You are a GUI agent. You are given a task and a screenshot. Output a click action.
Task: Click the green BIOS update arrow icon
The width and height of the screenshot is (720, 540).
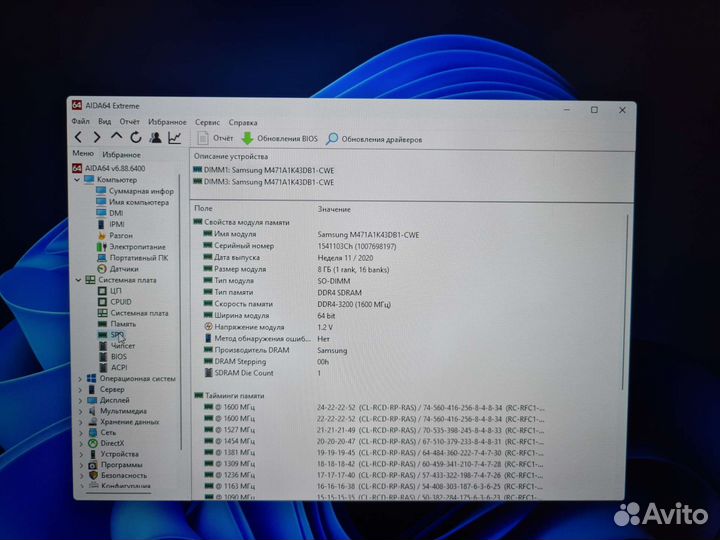coord(247,138)
